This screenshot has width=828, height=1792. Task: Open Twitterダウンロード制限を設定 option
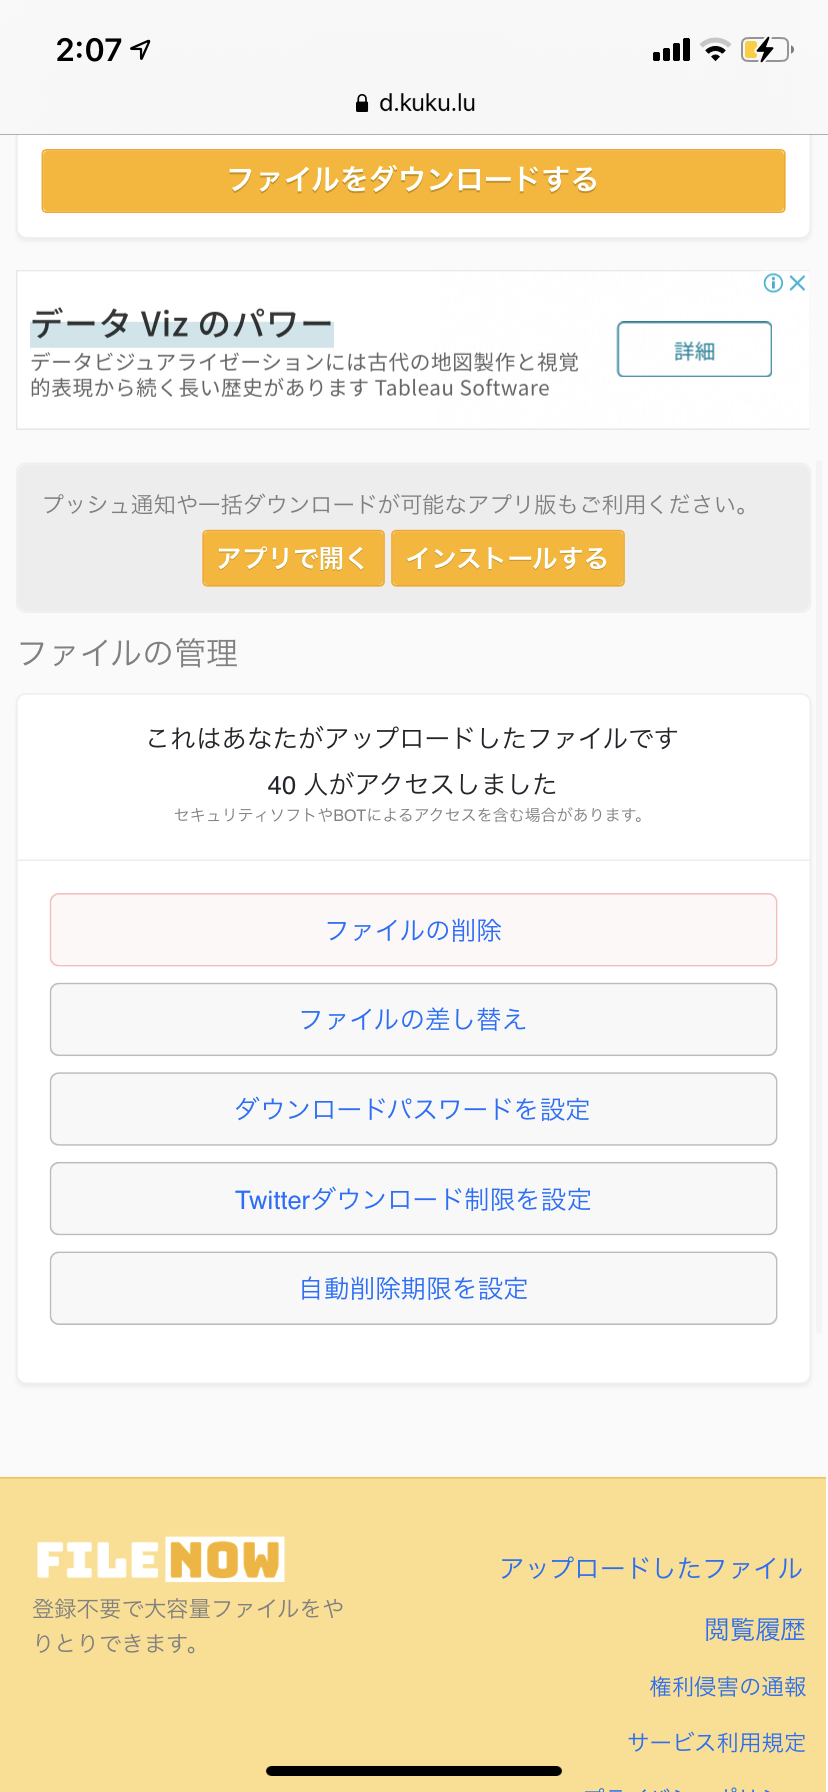click(x=413, y=1199)
